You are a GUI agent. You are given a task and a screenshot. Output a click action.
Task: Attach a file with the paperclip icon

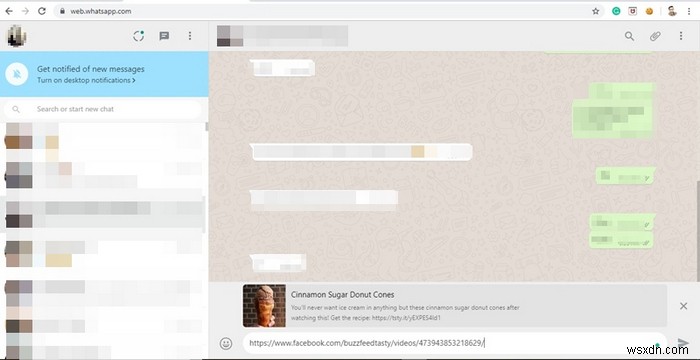pos(655,36)
